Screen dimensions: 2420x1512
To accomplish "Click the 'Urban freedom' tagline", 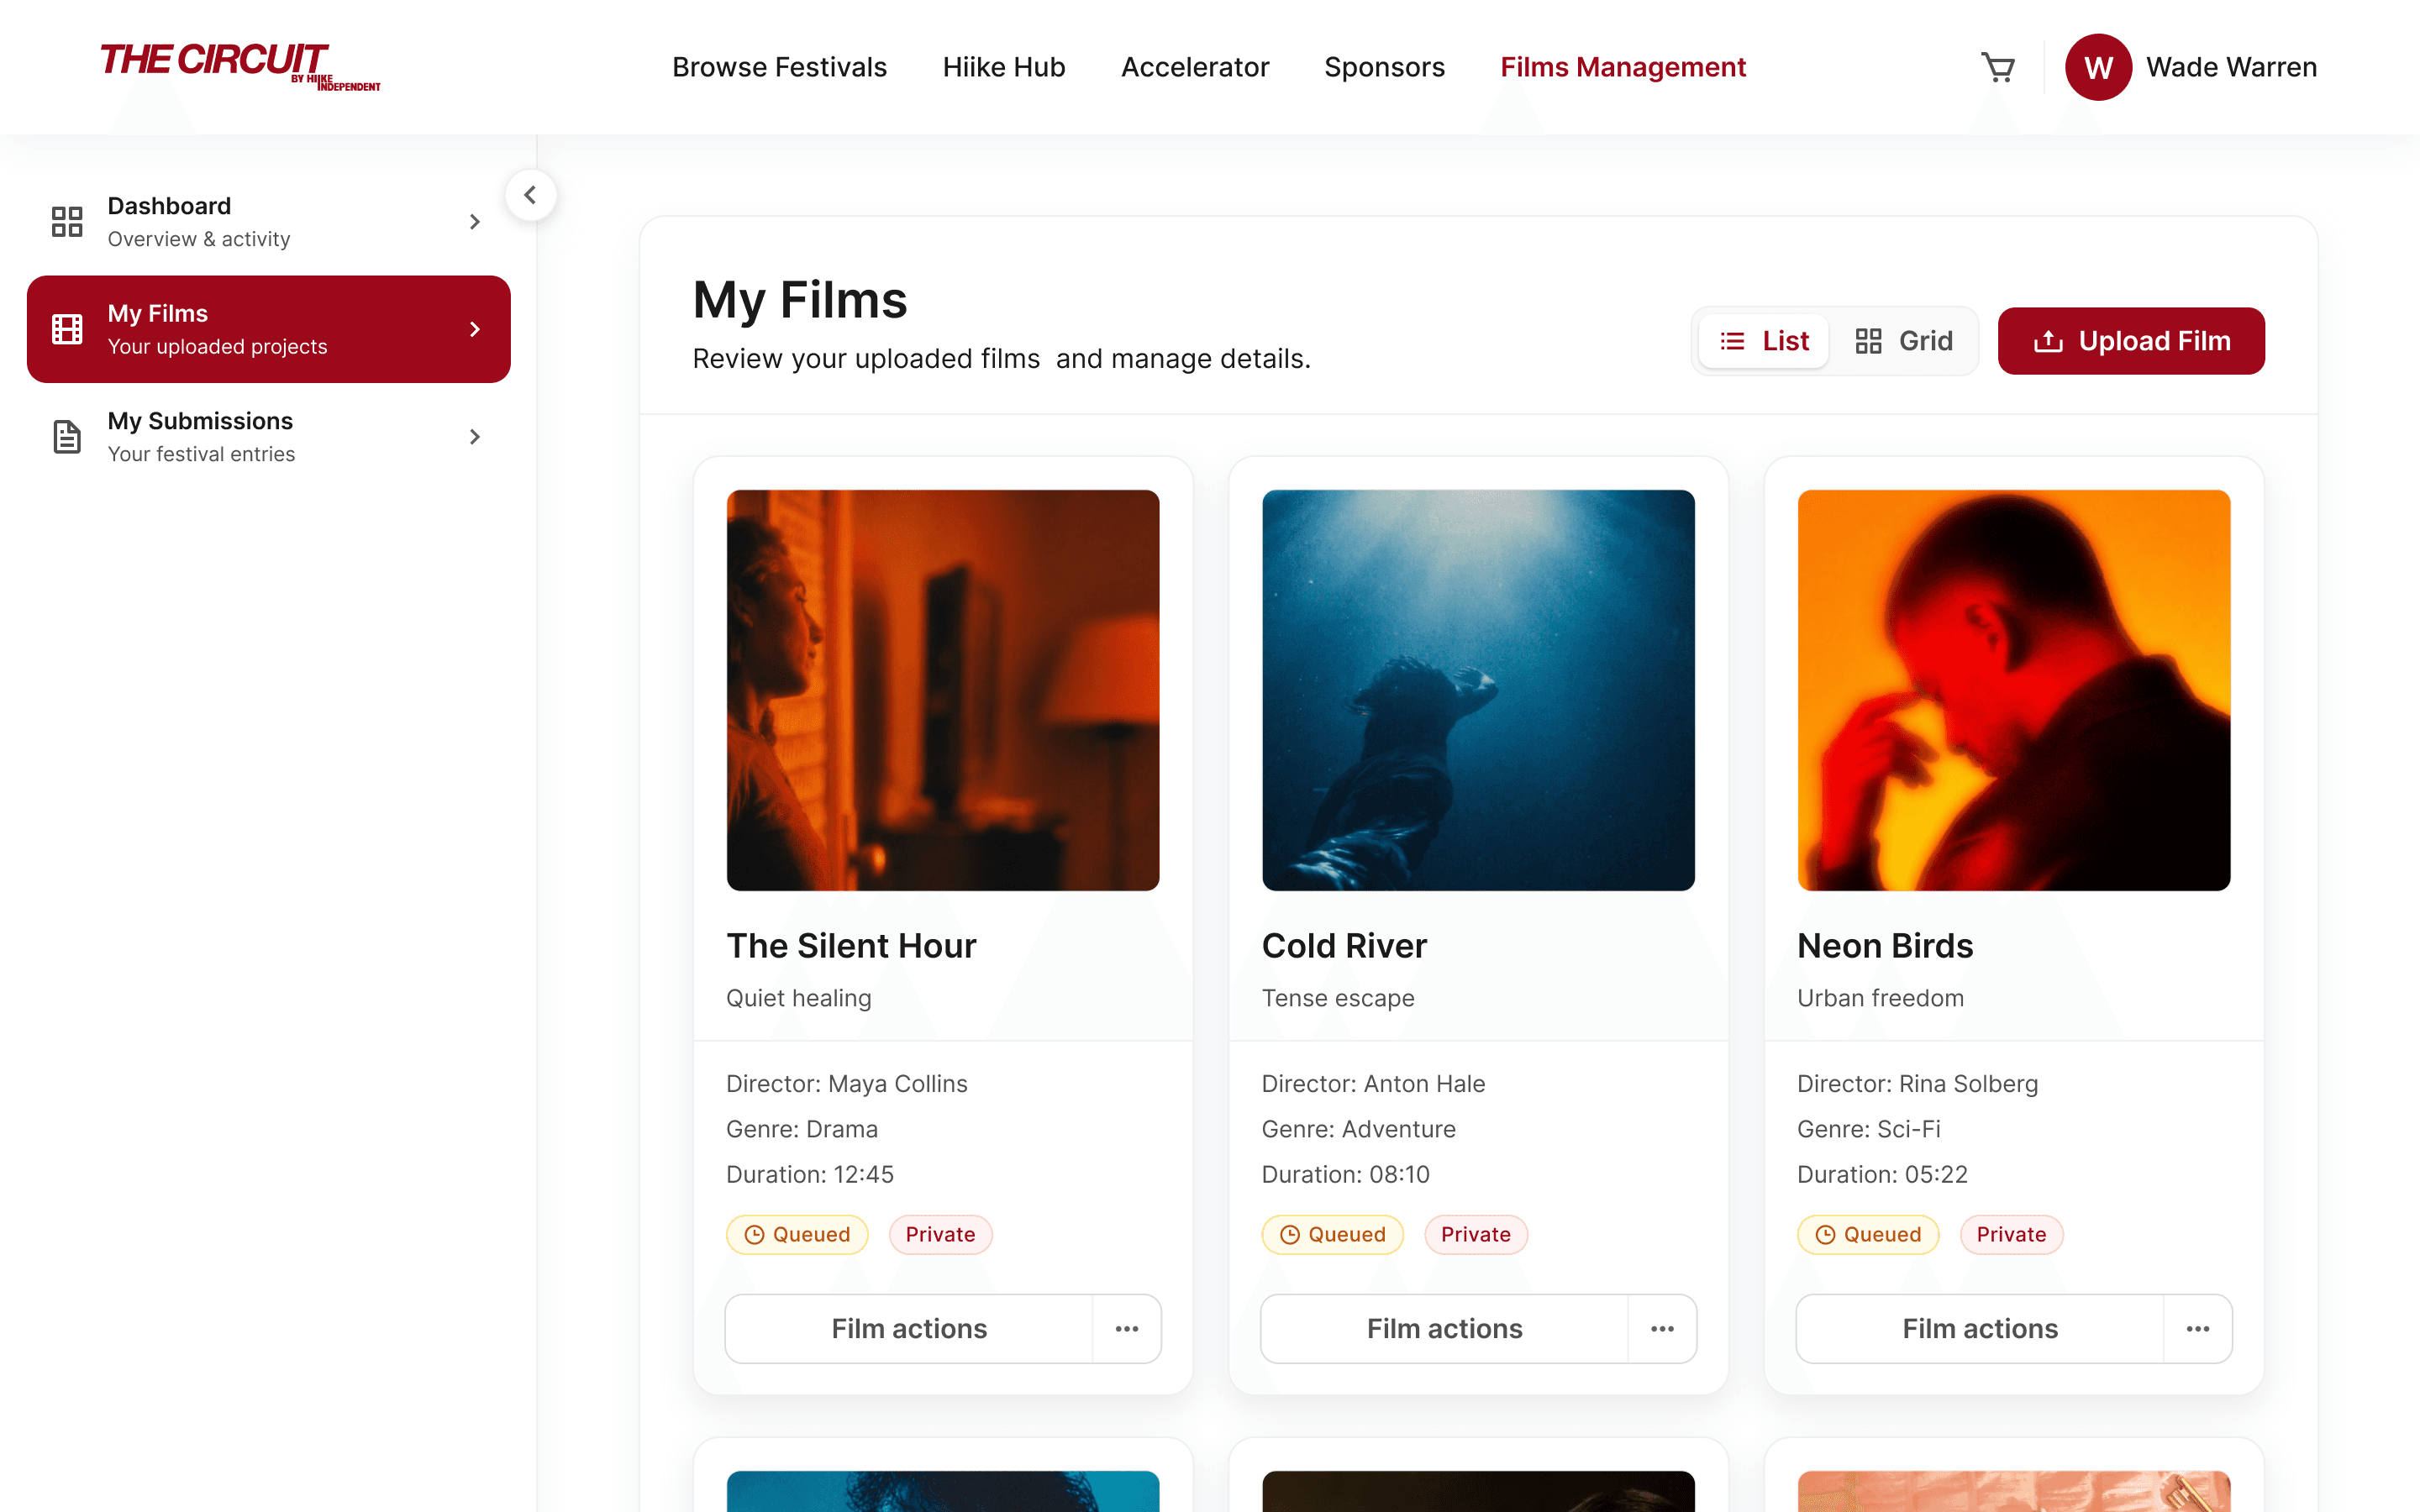I will point(1880,998).
